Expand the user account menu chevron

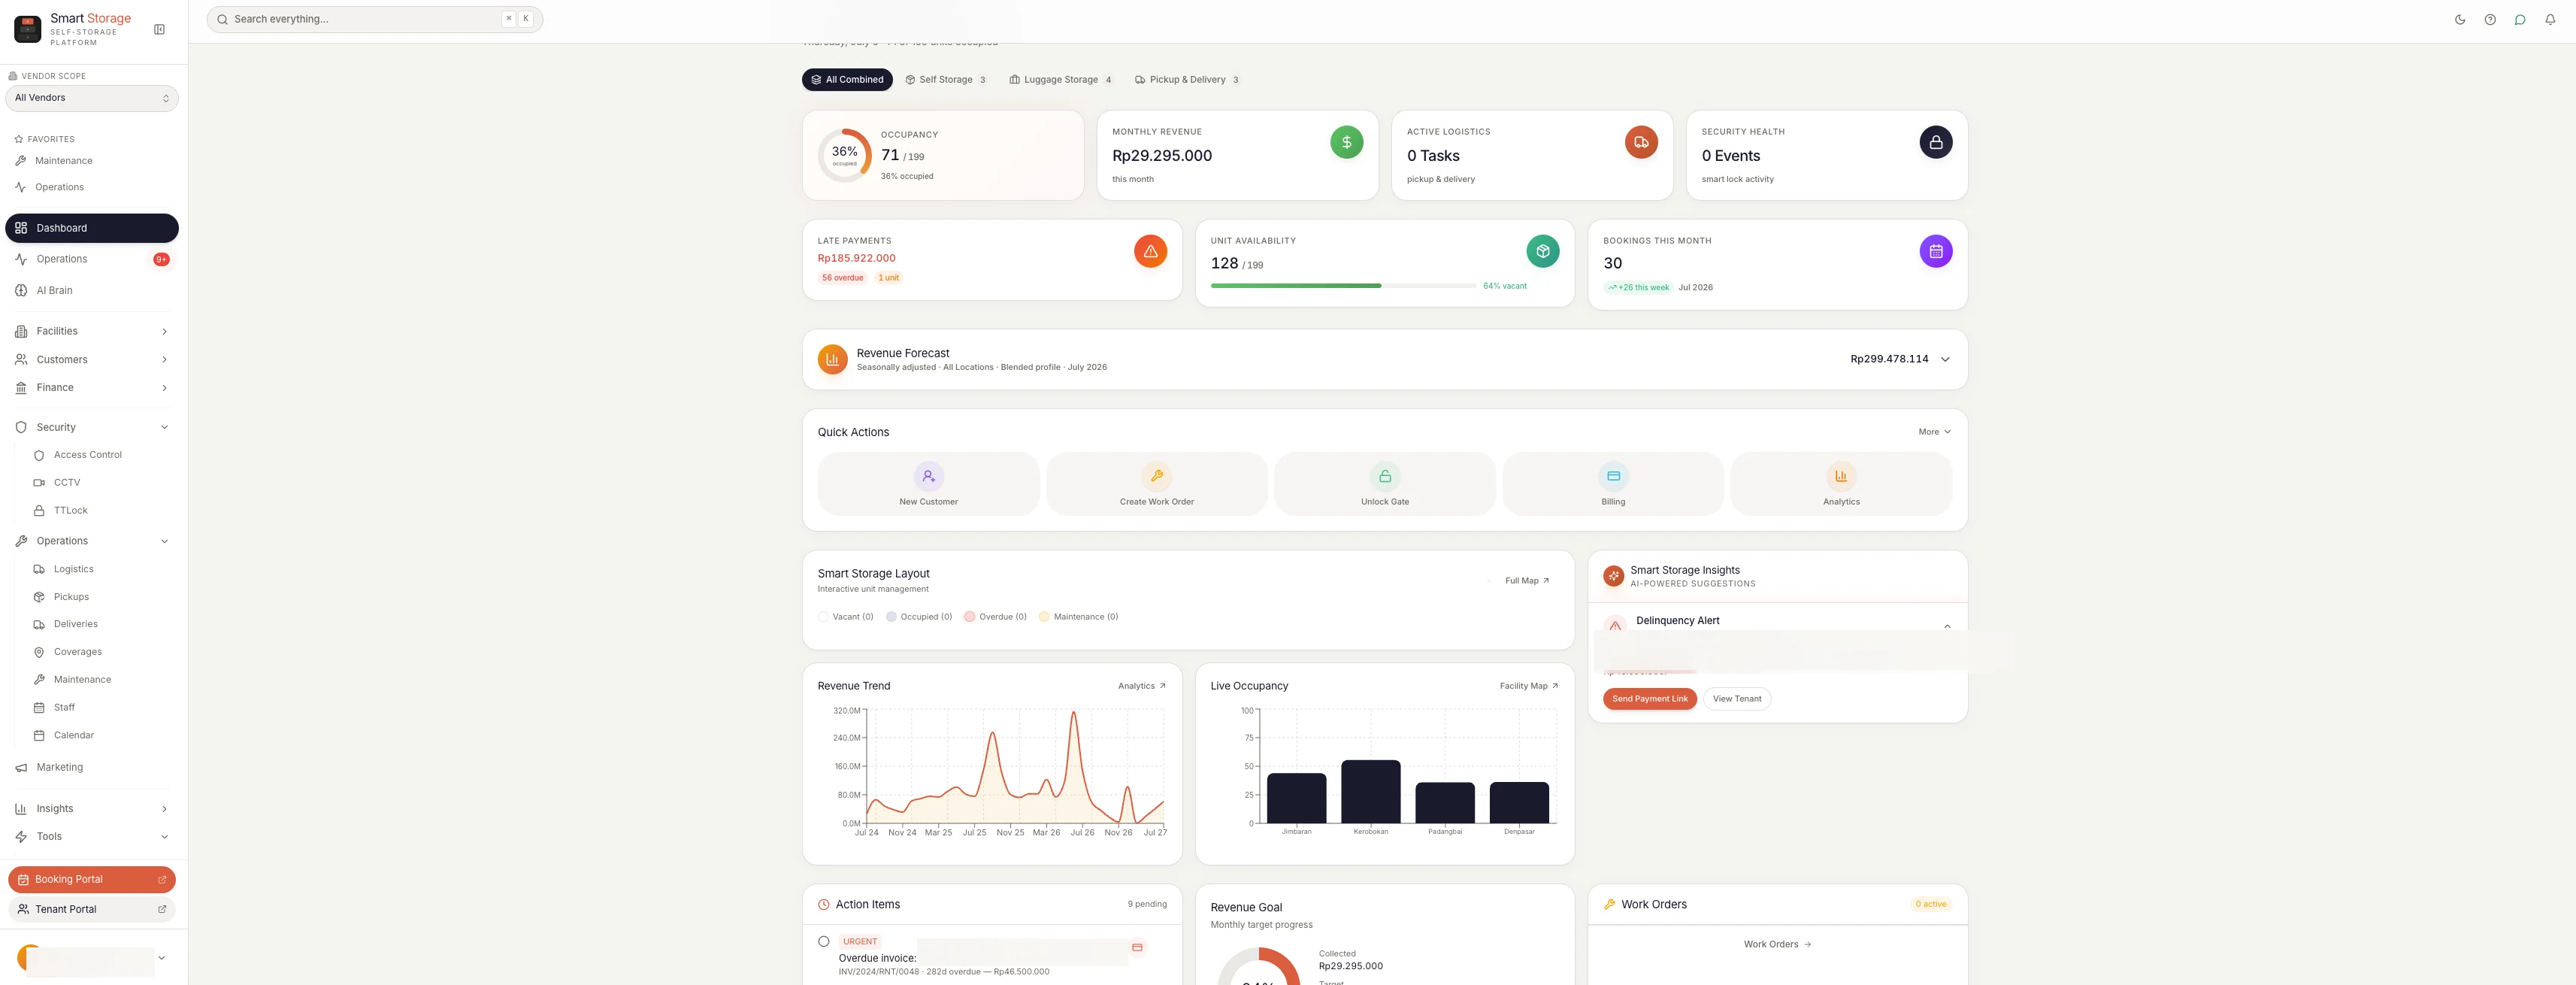tap(162, 958)
